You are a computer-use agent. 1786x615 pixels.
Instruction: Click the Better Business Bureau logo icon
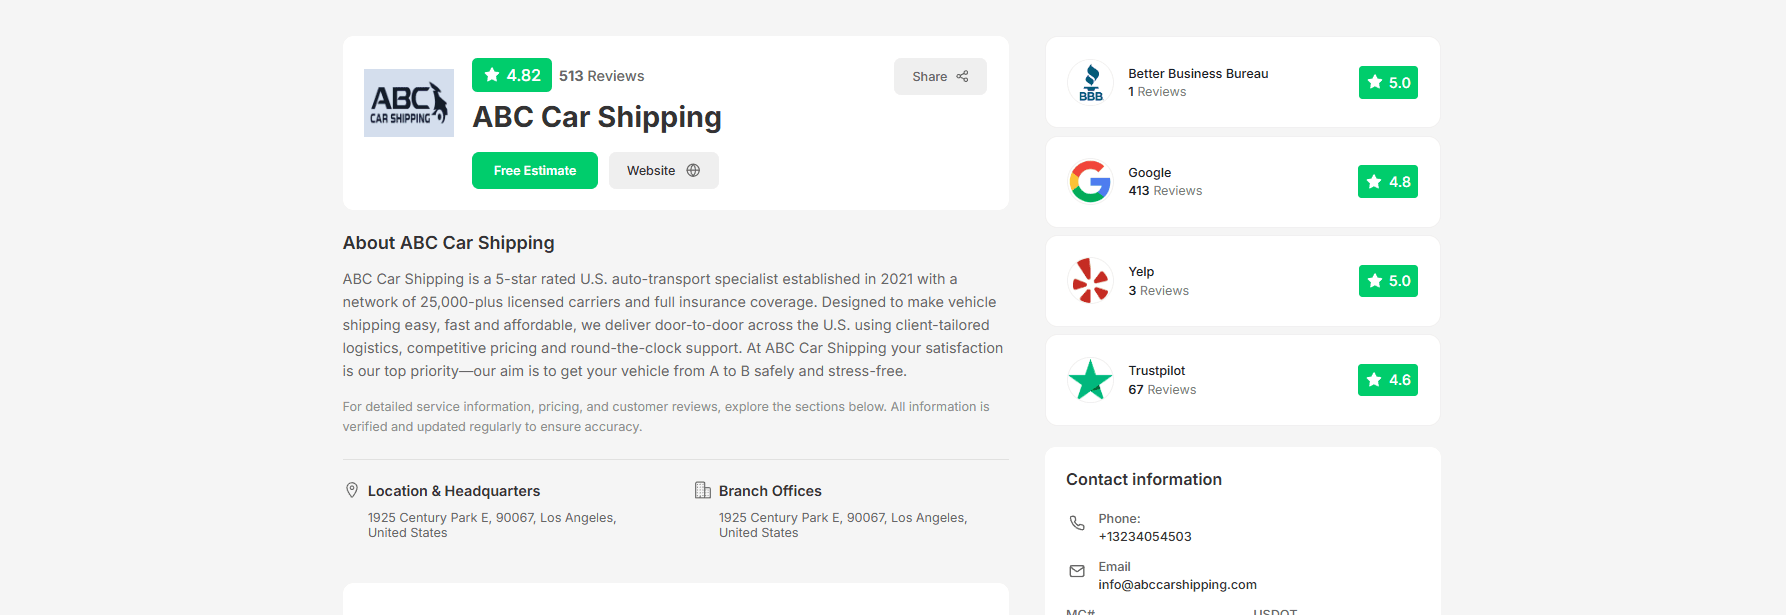click(1091, 82)
